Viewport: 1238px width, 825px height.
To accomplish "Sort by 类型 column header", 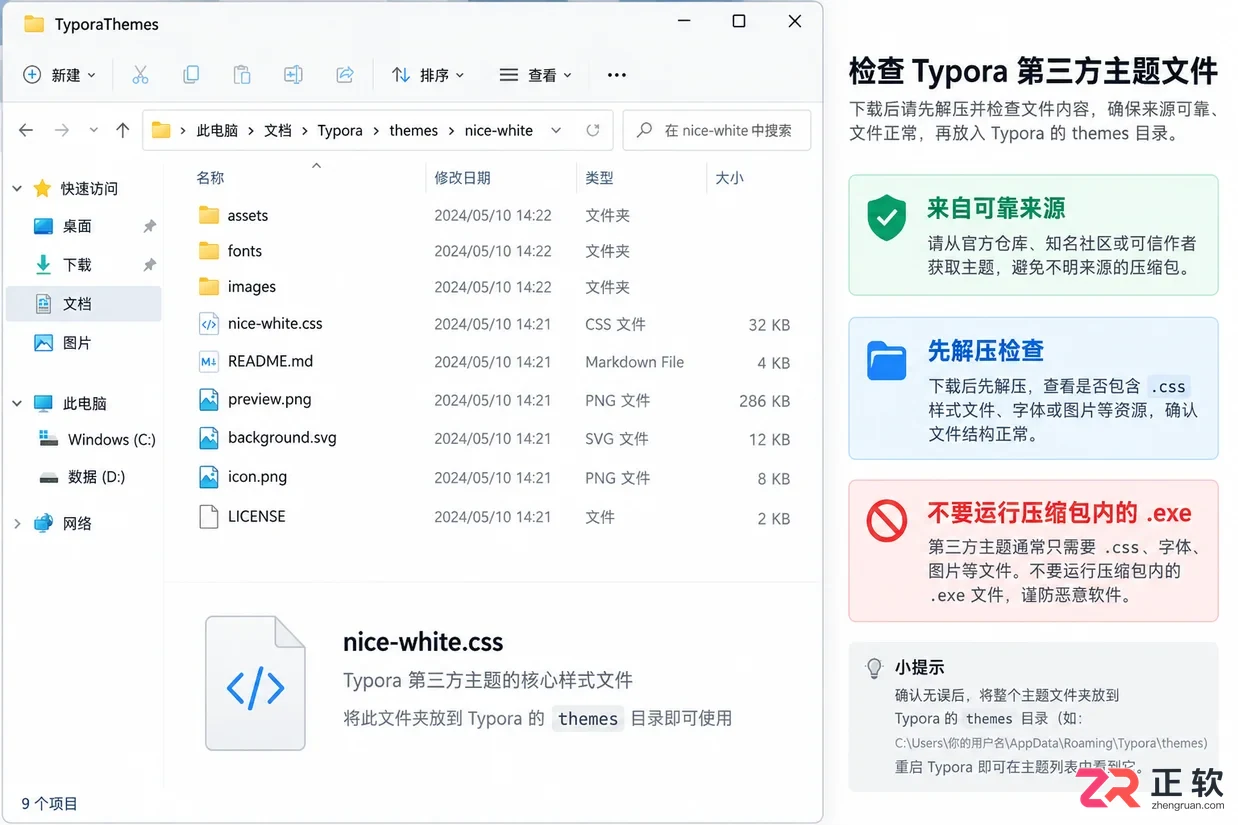I will point(599,177).
